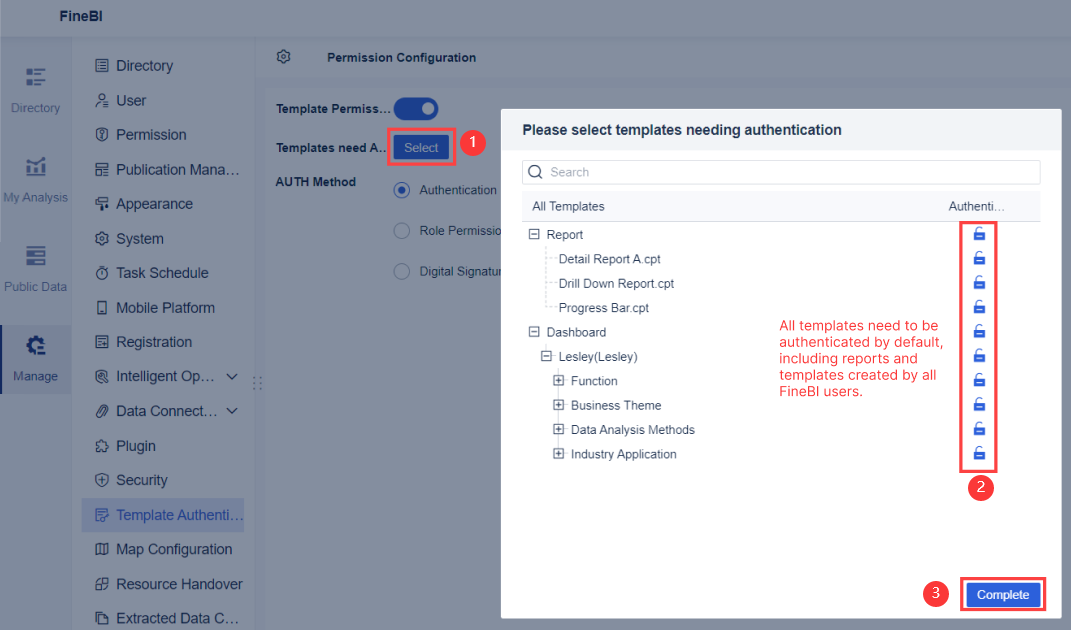Select the Manage section icon
Image resolution: width=1071 pixels, height=630 pixels.
click(35, 358)
